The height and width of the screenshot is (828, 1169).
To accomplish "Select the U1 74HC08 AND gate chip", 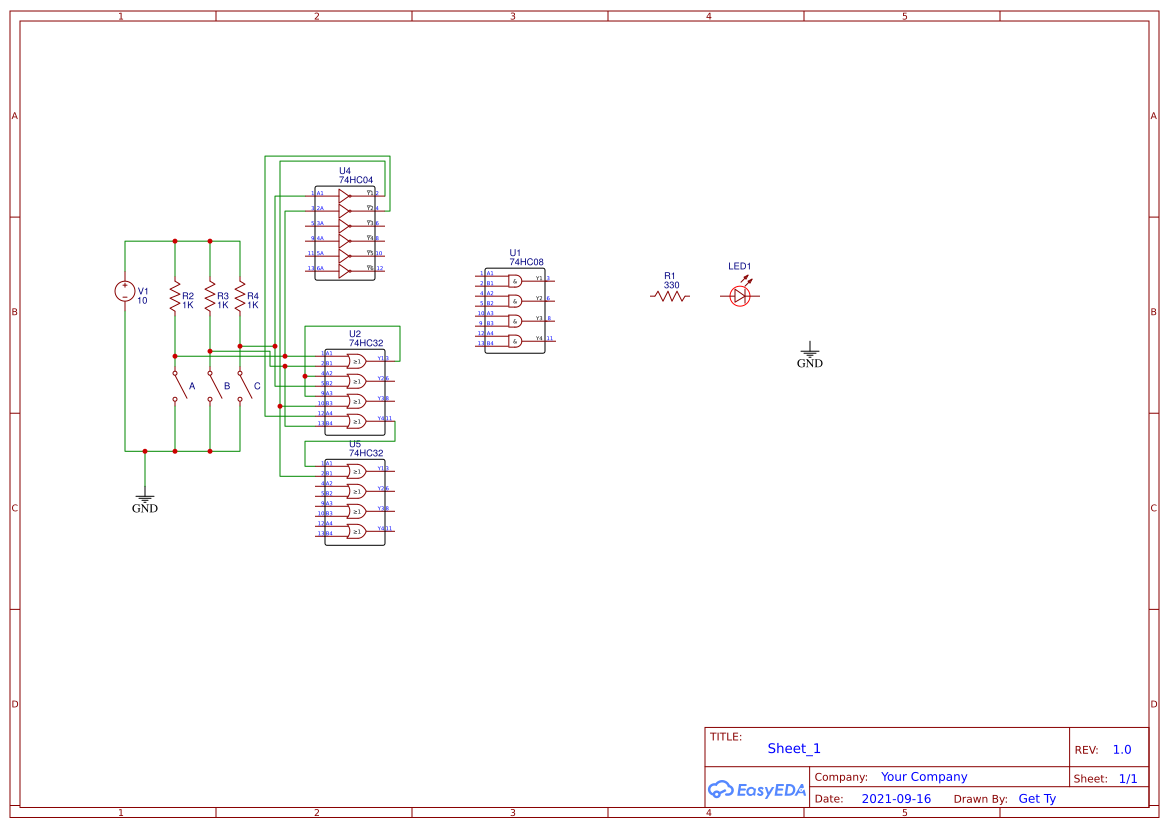I will click(x=515, y=311).
